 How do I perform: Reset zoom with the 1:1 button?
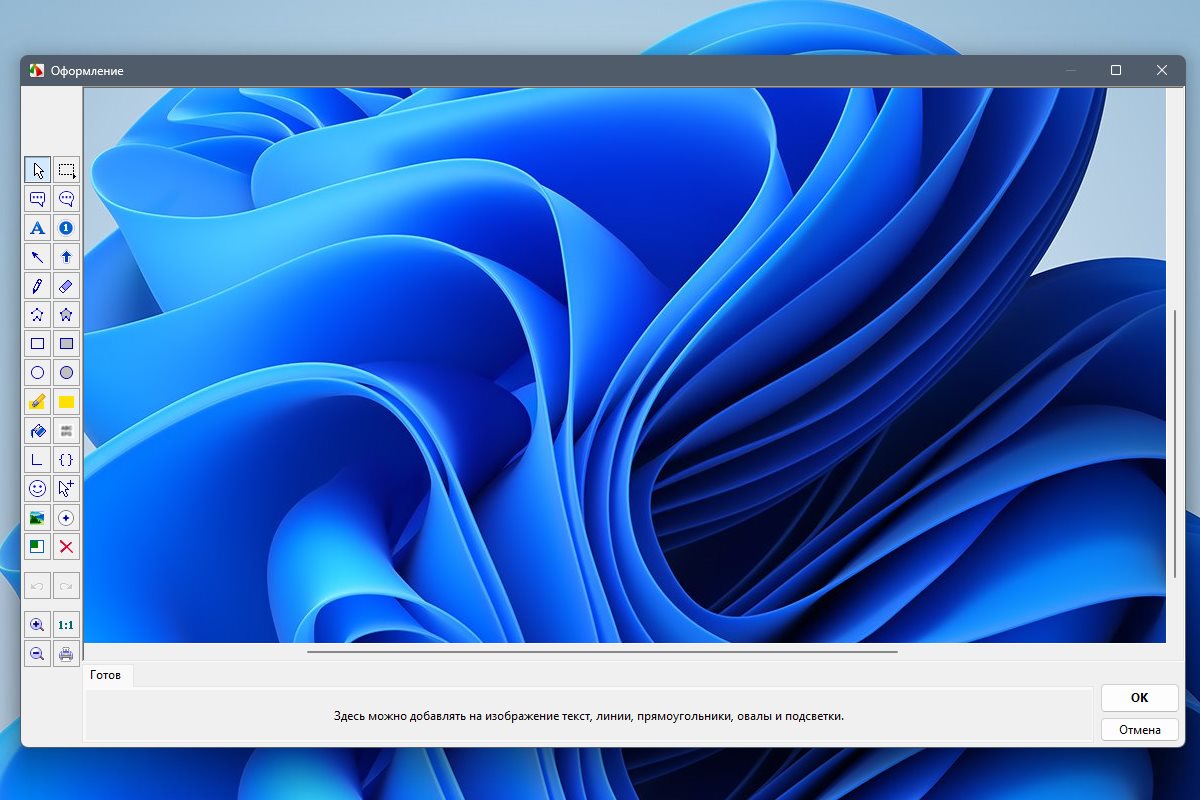click(x=66, y=625)
